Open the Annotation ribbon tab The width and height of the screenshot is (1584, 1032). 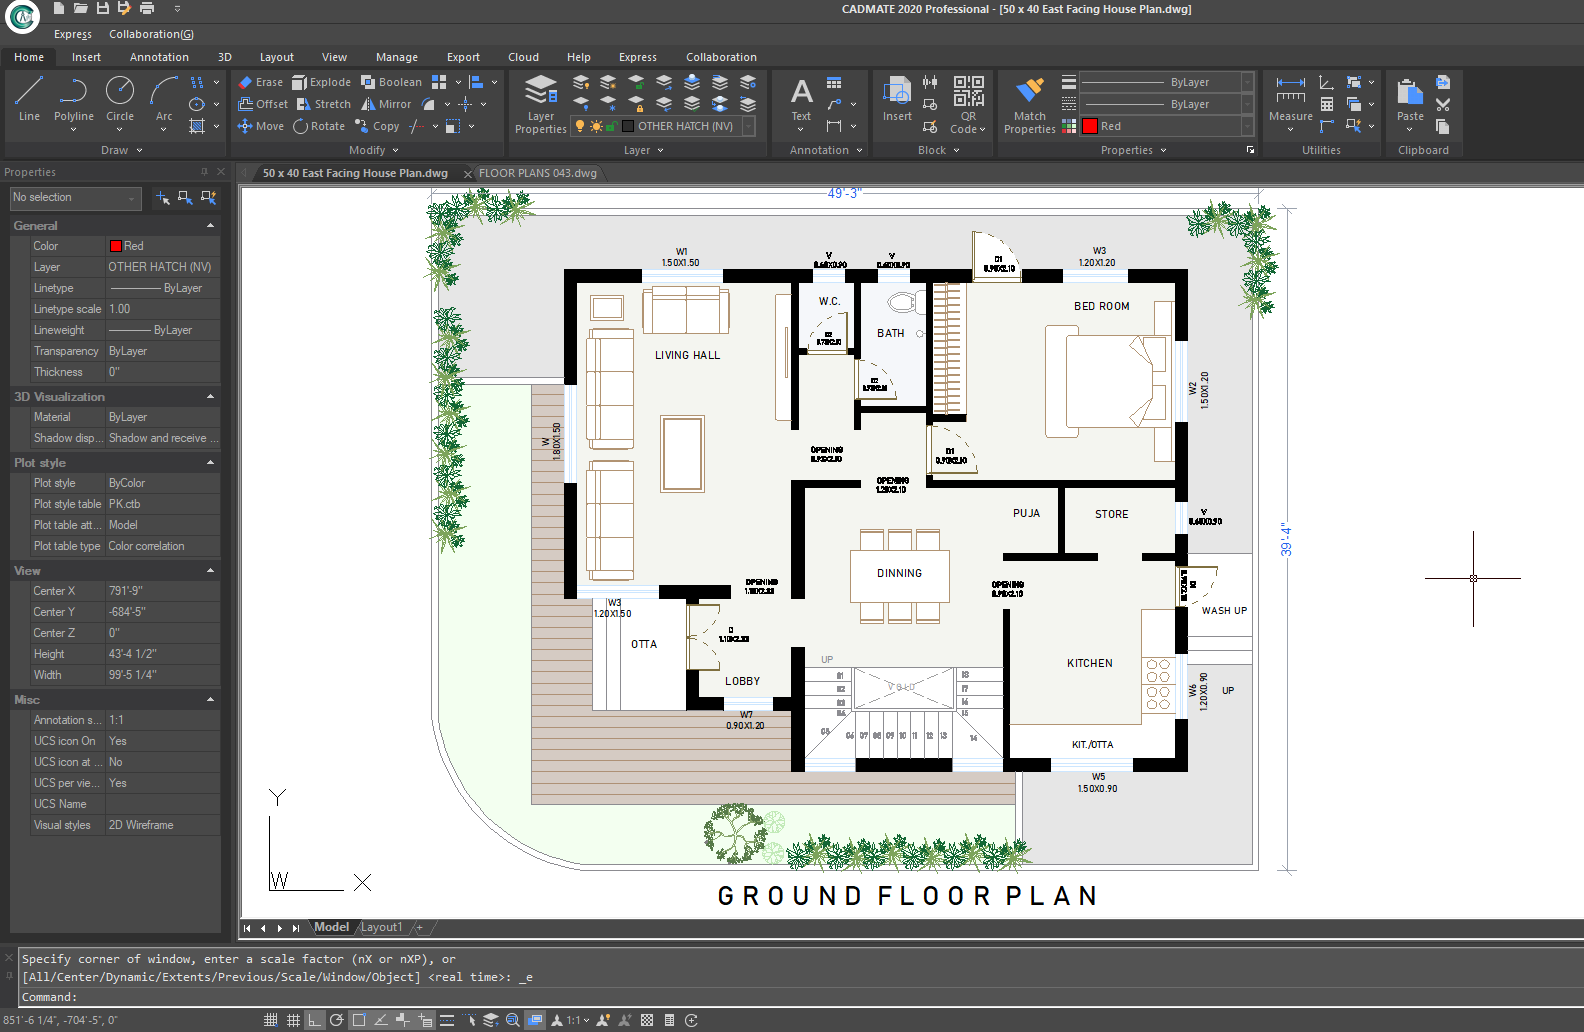tap(159, 57)
